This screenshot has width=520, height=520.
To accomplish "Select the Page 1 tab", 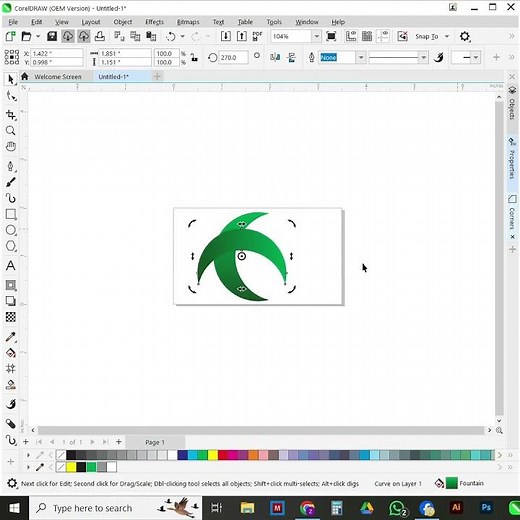I will click(155, 442).
